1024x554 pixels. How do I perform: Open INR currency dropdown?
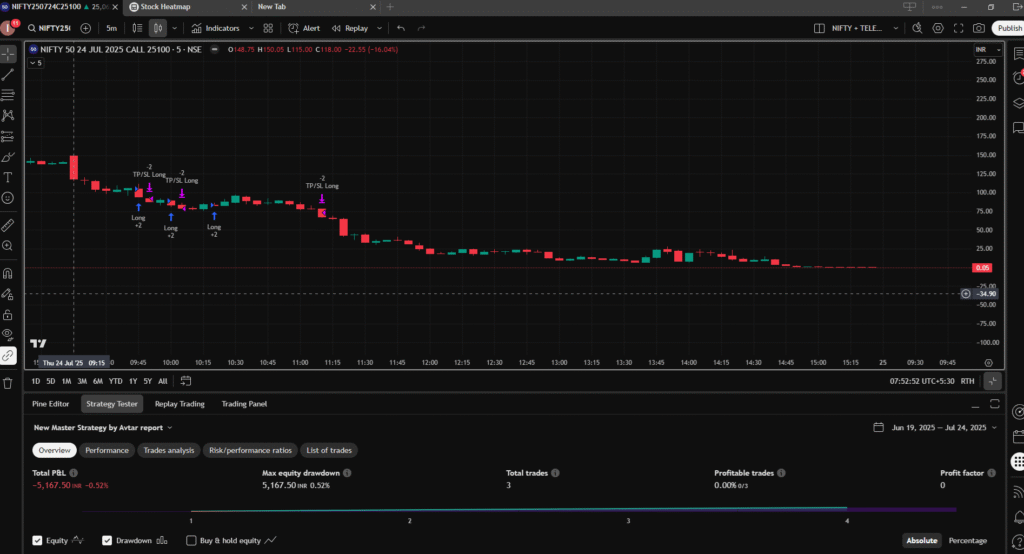tap(987, 50)
